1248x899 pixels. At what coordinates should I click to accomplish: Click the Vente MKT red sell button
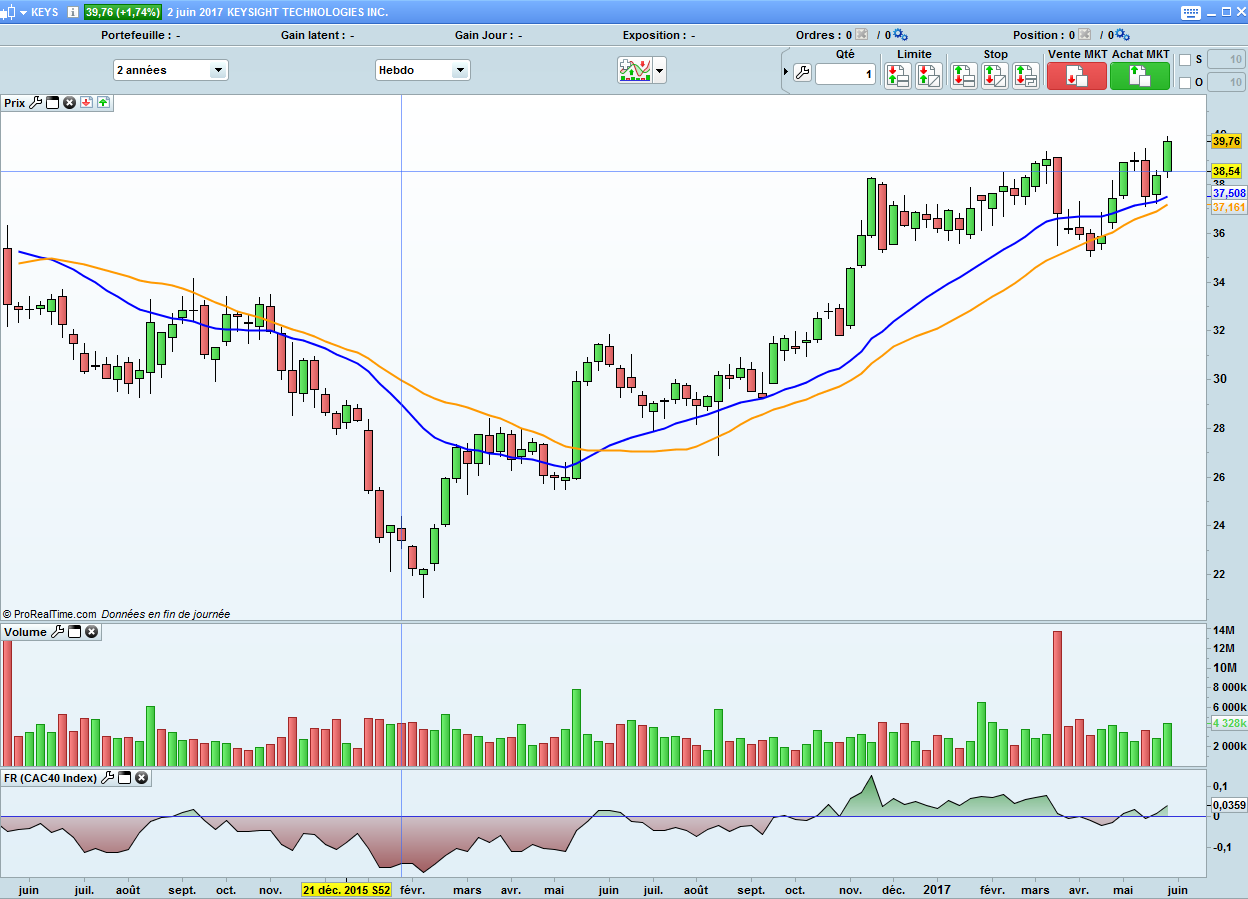pos(1077,76)
